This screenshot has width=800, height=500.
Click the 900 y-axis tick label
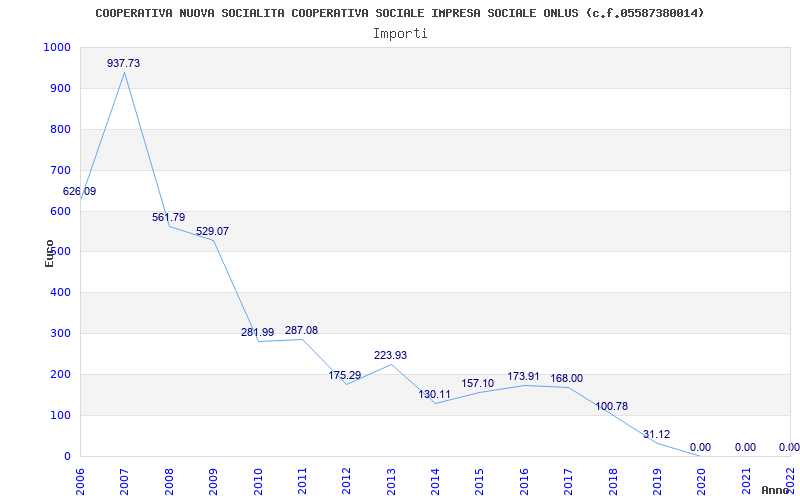tap(61, 88)
